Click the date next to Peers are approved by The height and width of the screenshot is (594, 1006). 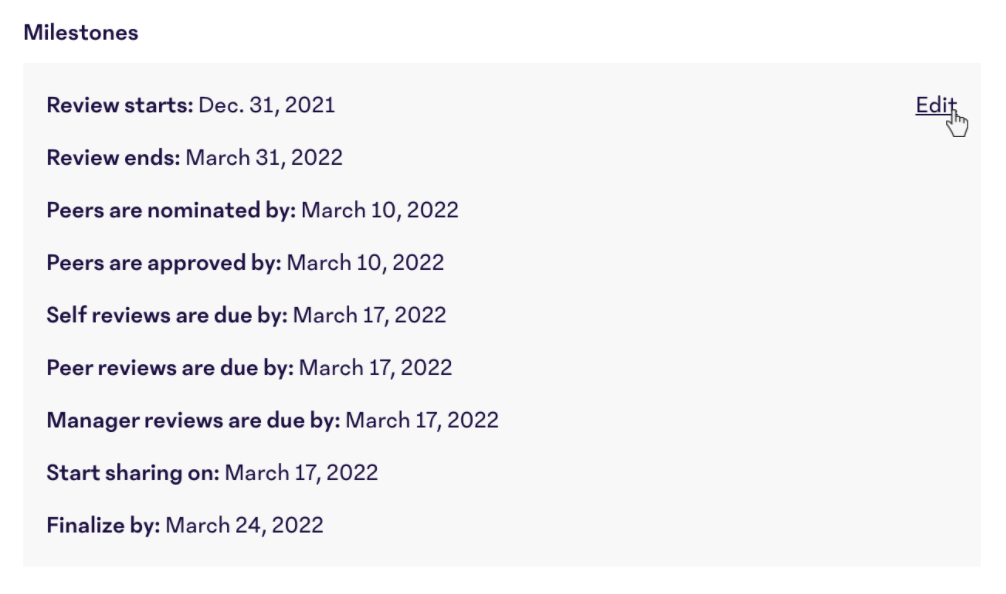click(365, 263)
